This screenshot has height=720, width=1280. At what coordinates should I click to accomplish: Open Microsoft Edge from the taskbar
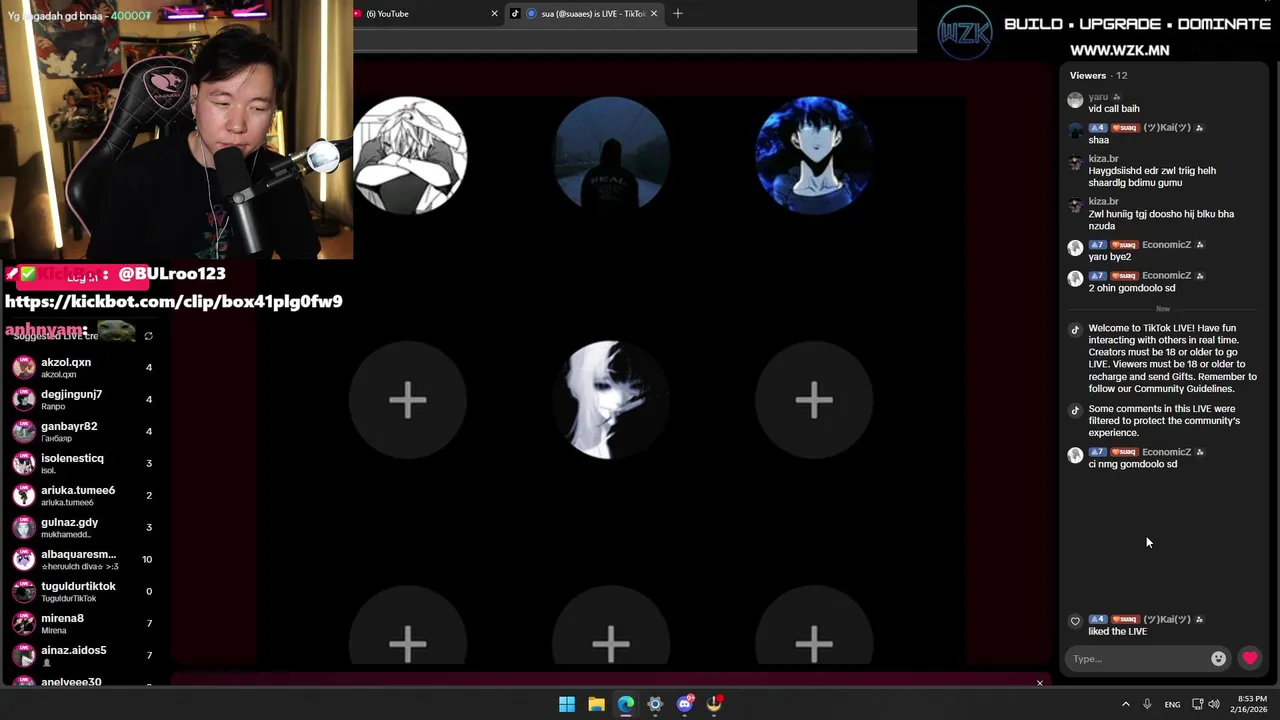pos(626,704)
